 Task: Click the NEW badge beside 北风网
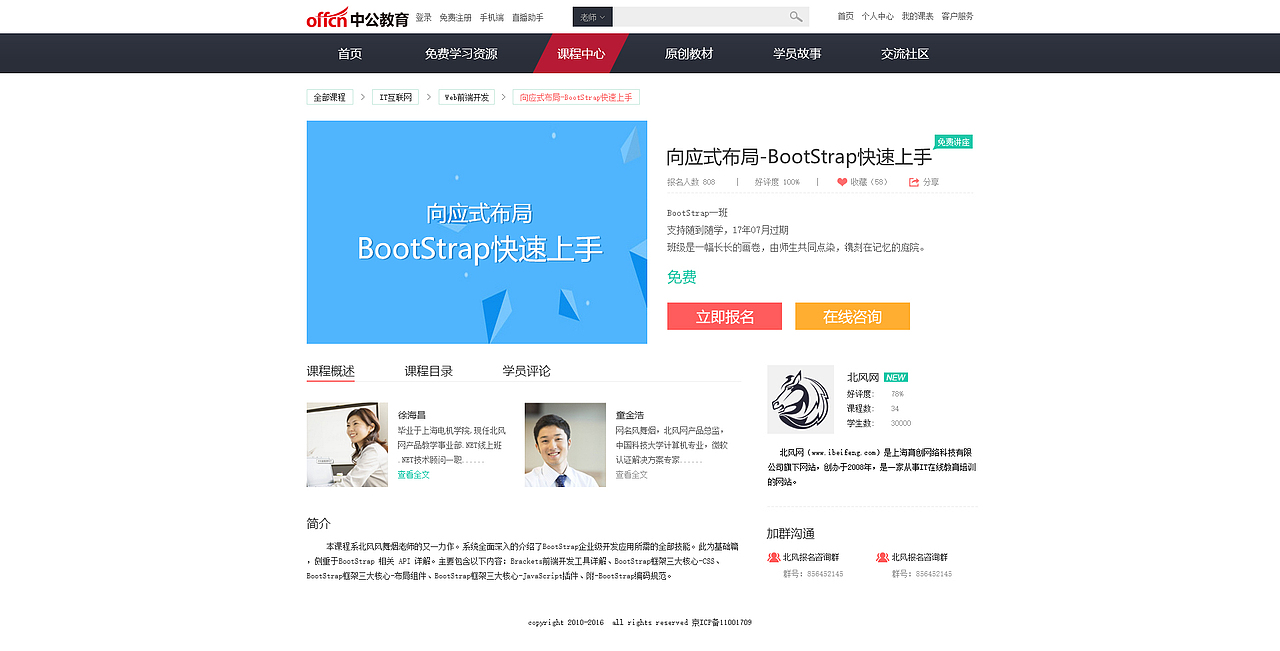(896, 377)
